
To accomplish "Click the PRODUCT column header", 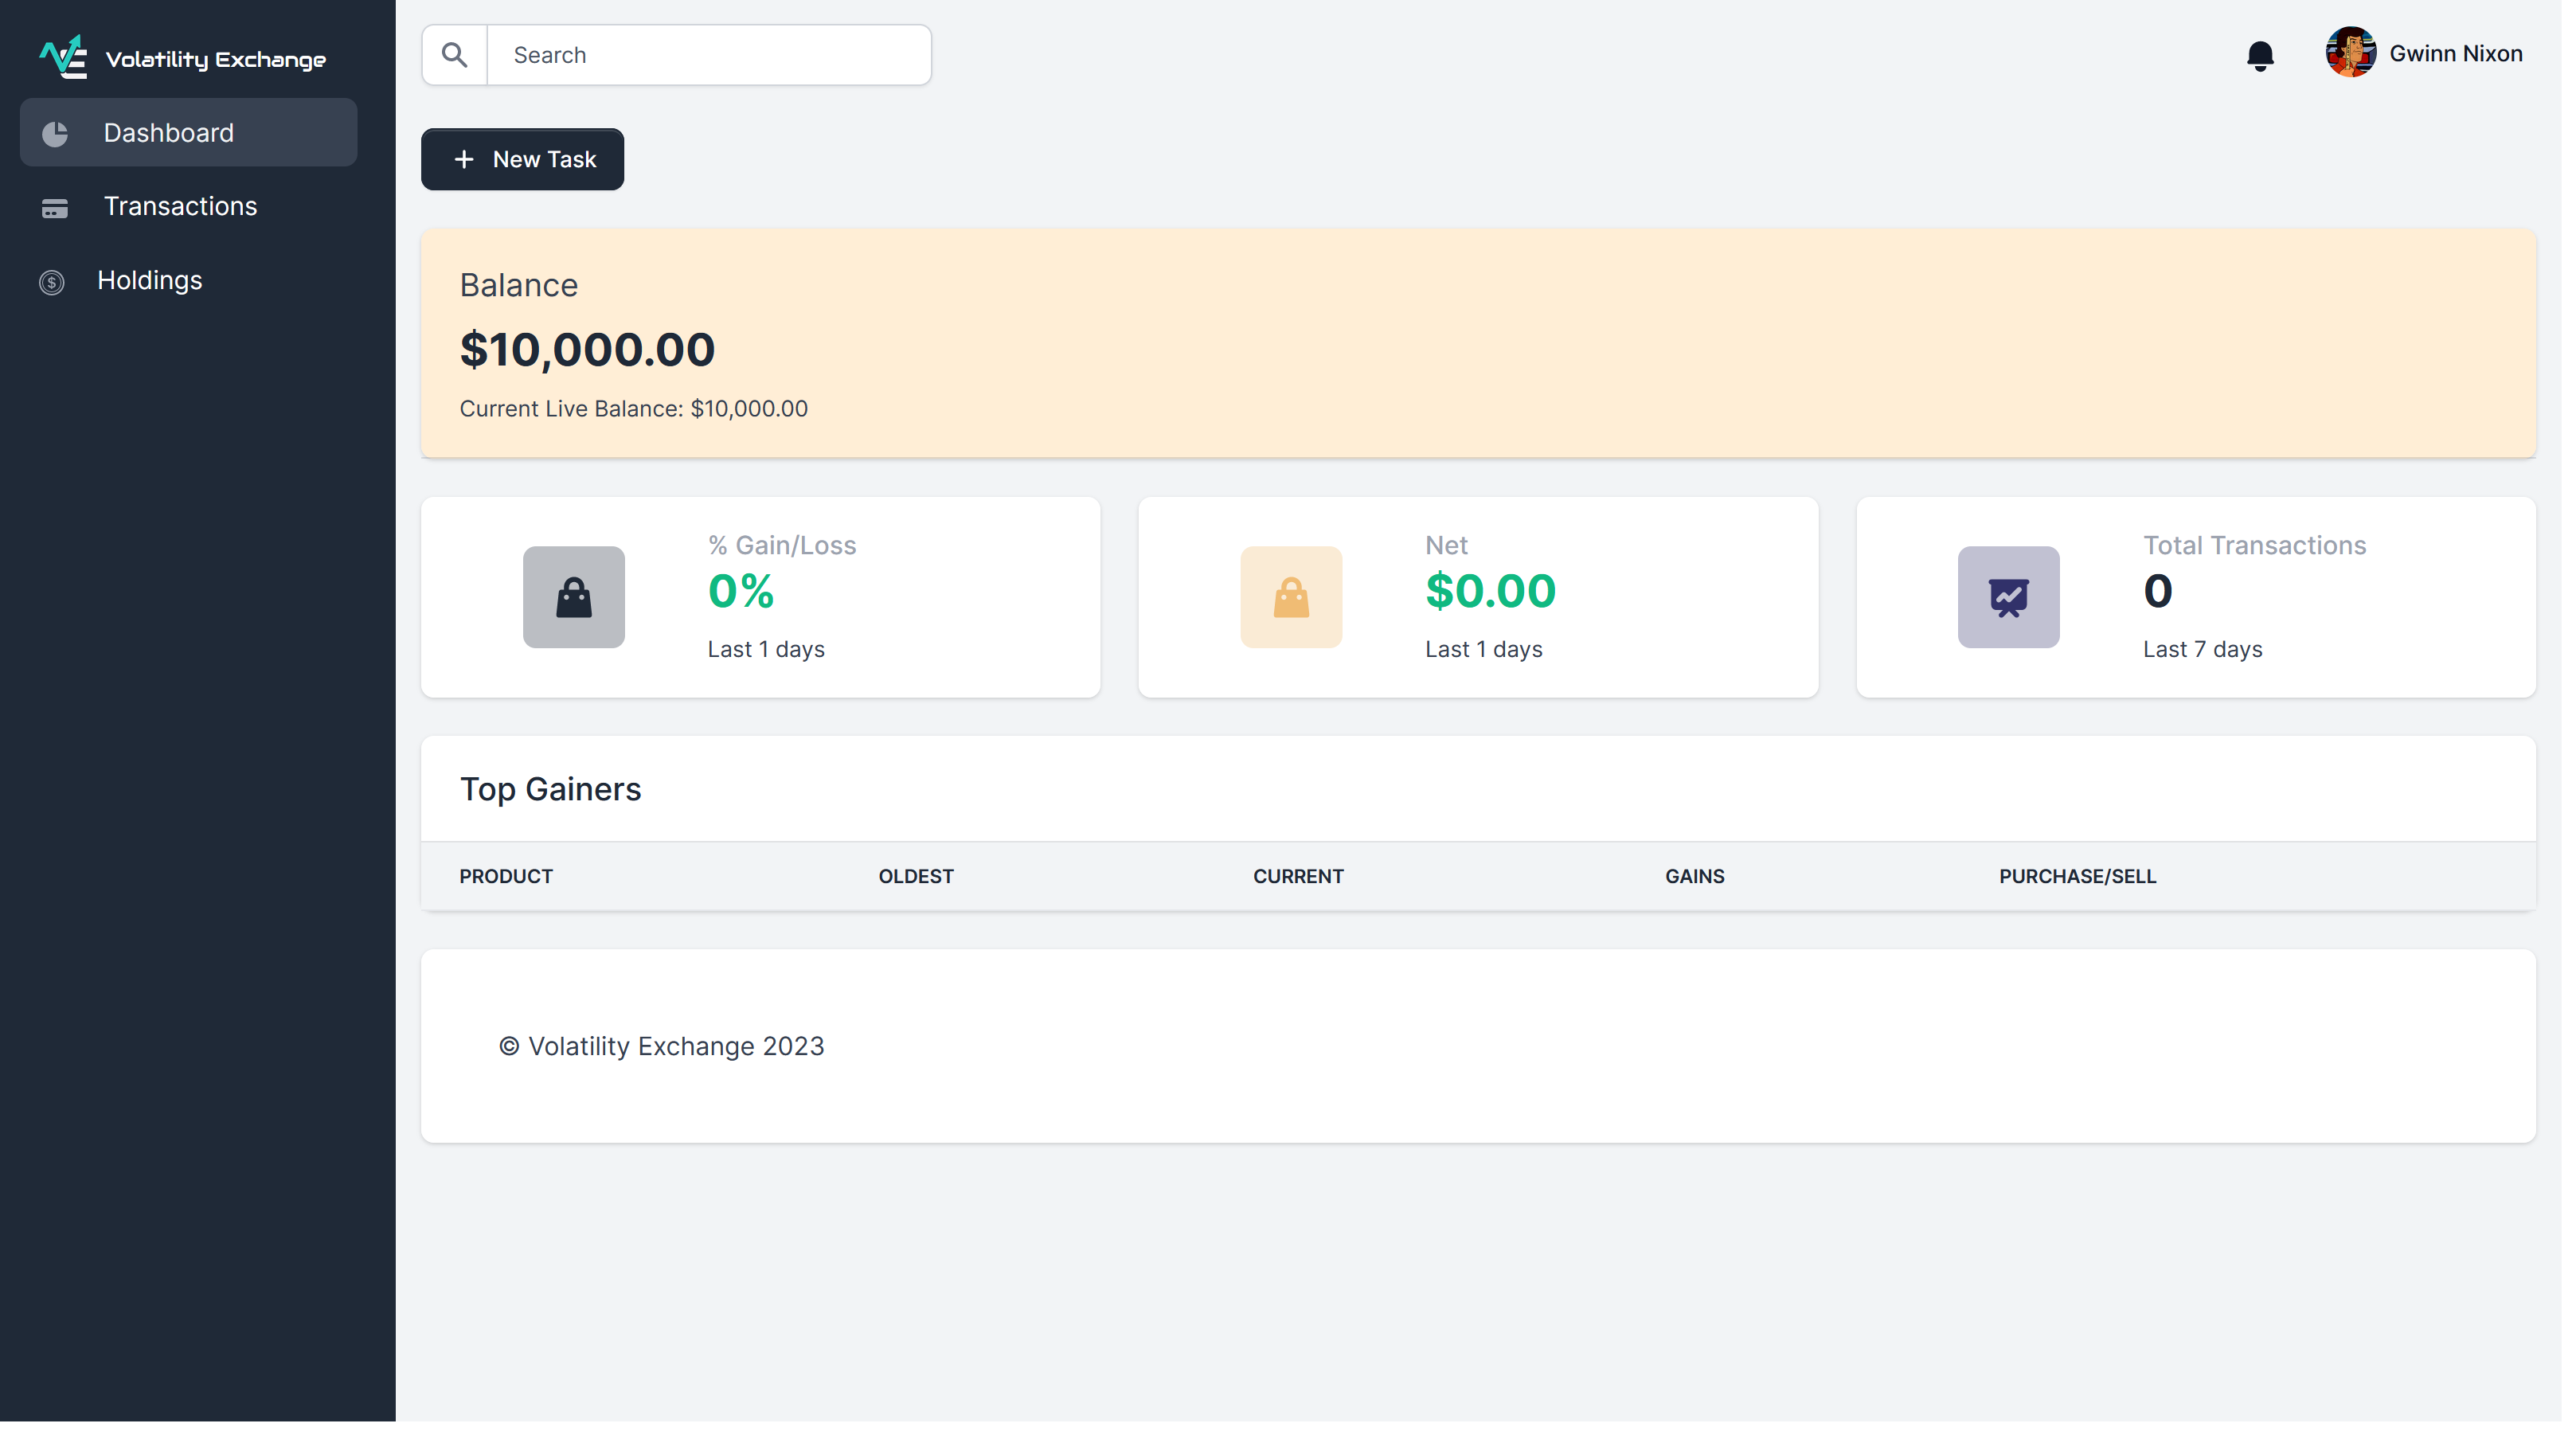I will [x=509, y=881].
